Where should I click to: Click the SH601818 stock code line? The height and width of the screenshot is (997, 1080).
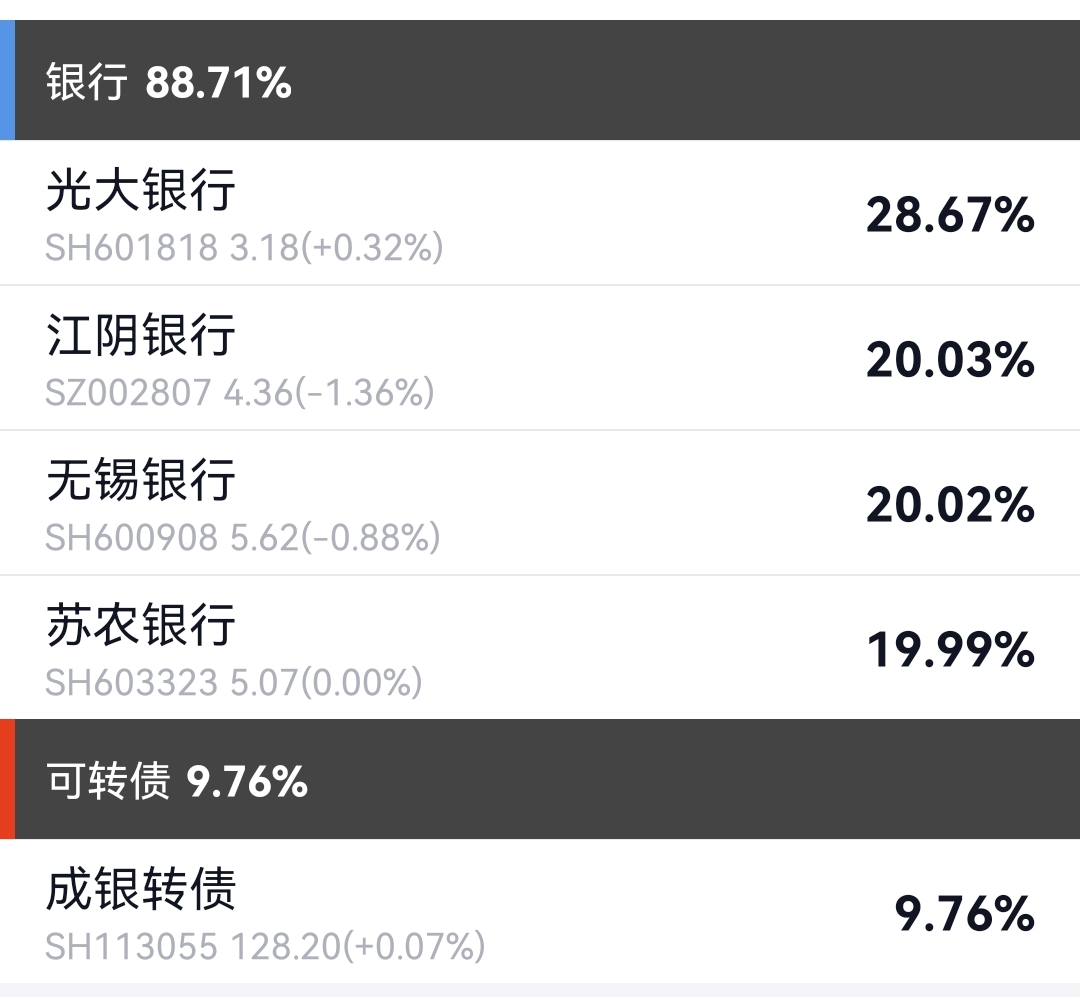(x=244, y=247)
